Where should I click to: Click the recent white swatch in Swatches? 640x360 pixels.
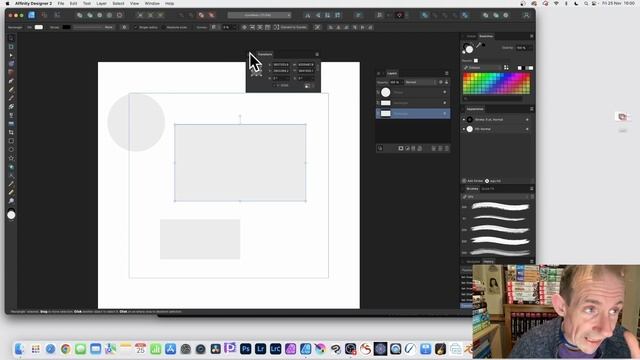point(476,60)
